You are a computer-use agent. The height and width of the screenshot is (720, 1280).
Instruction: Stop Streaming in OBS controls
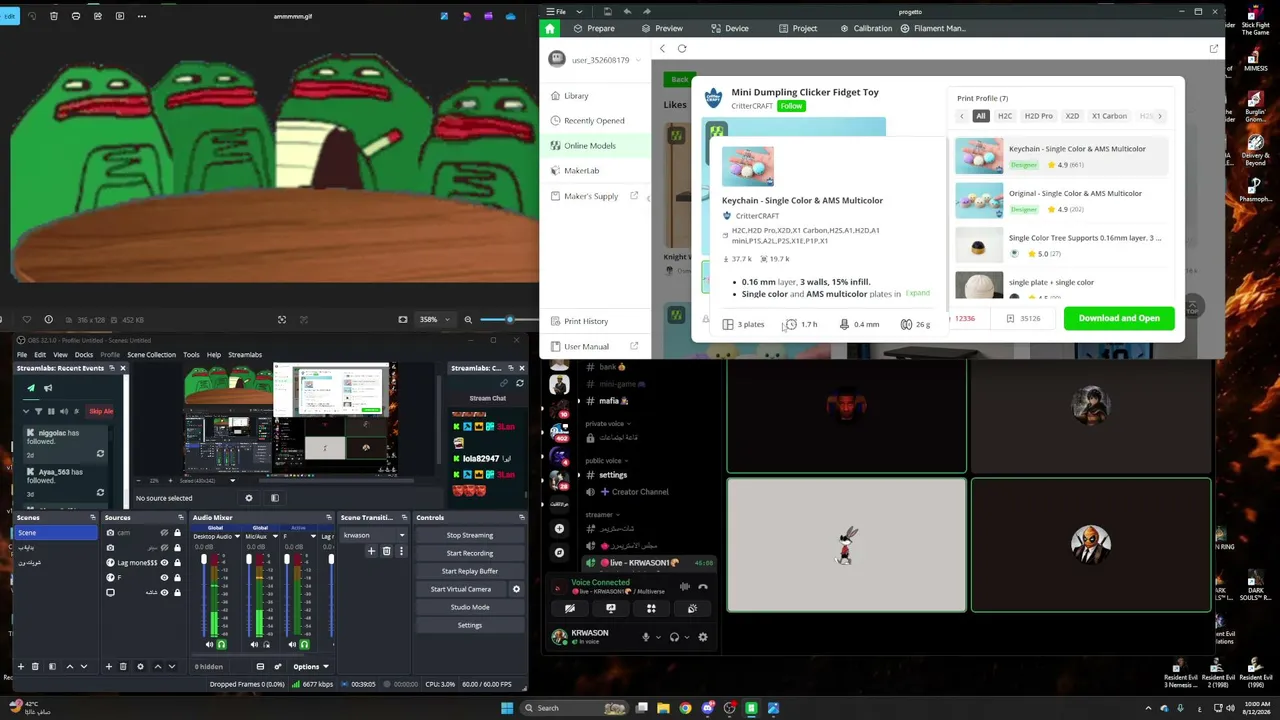pyautogui.click(x=470, y=535)
